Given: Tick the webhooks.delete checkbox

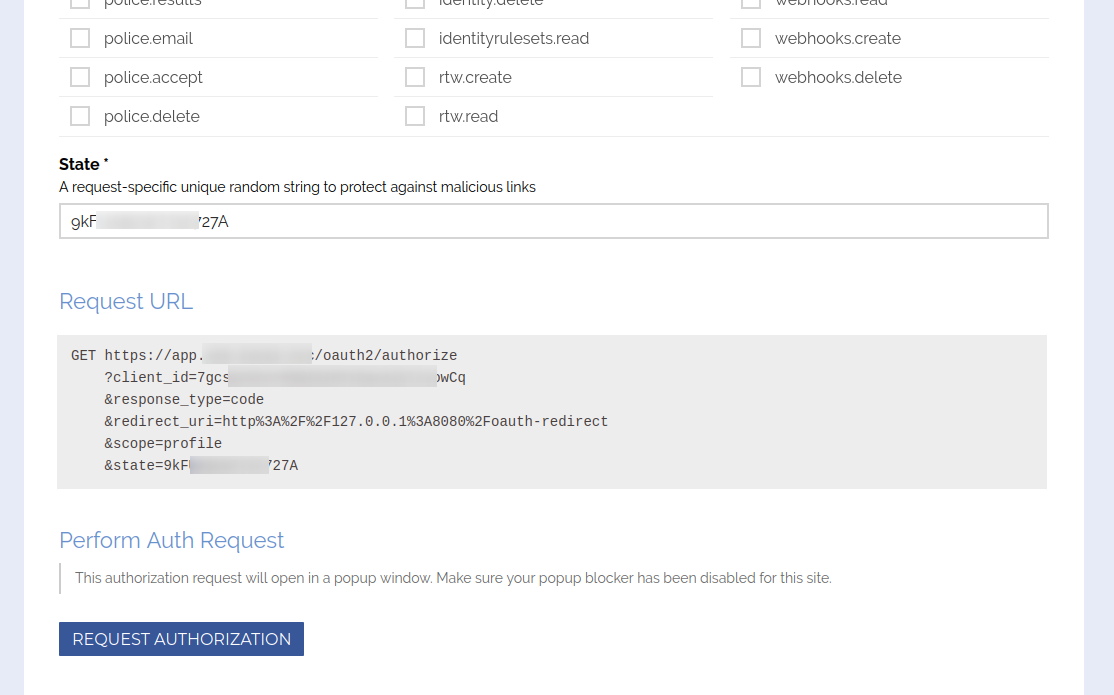Looking at the screenshot, I should click(x=751, y=78).
